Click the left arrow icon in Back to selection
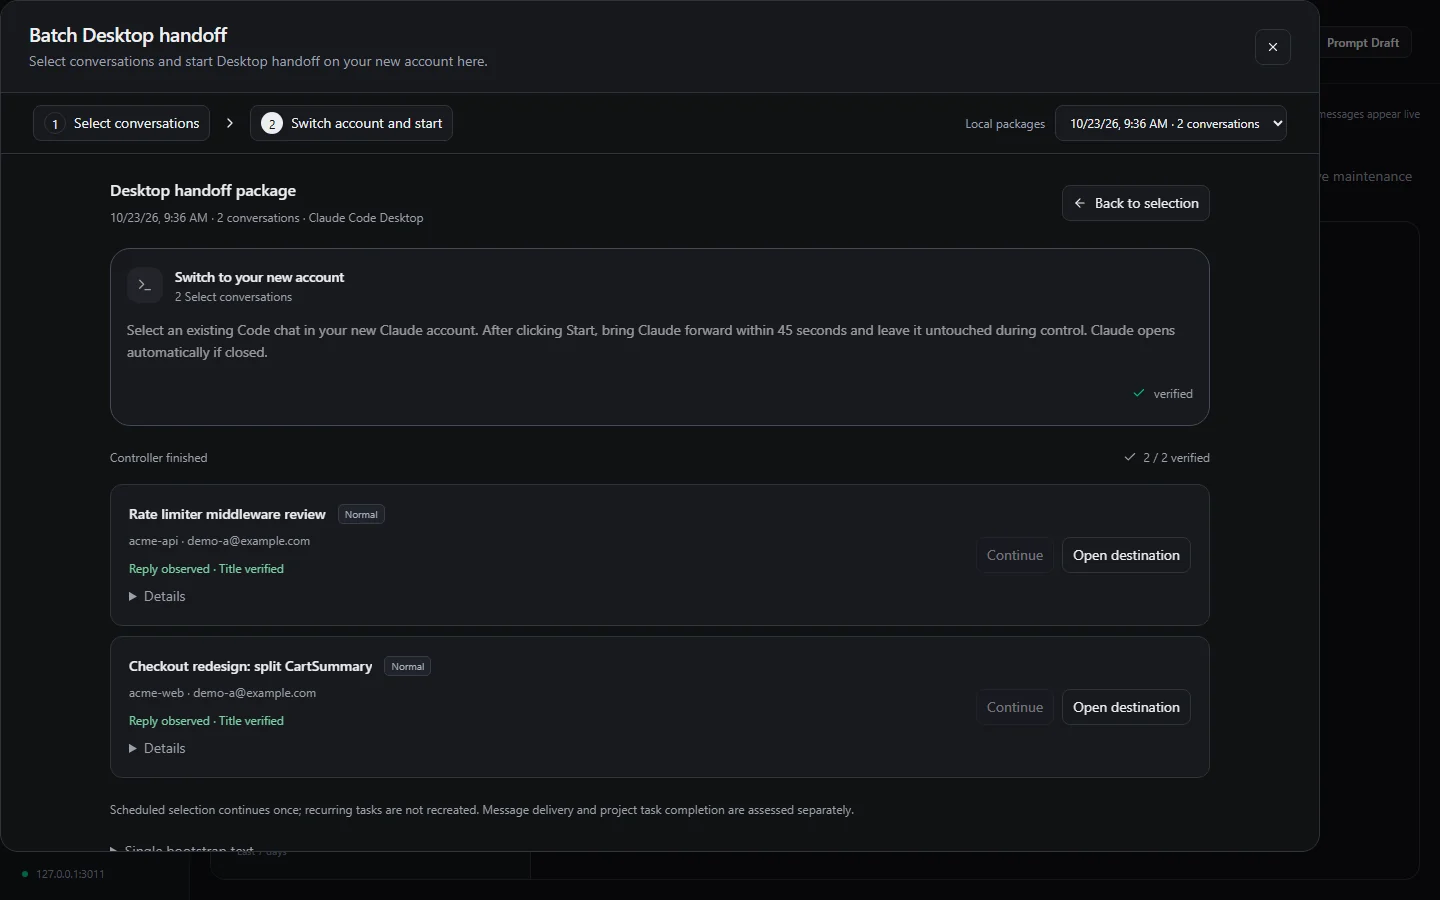 [1080, 203]
